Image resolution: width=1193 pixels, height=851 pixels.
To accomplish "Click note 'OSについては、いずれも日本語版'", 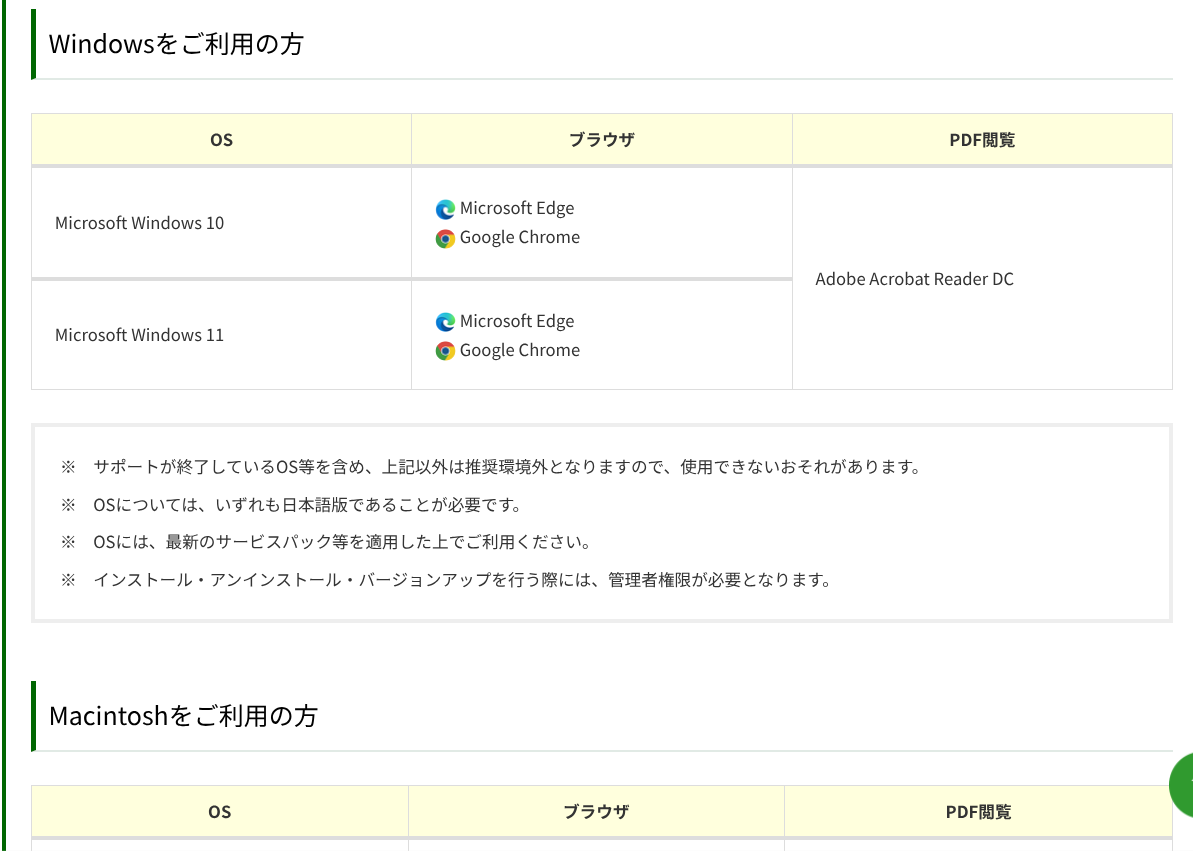I will [308, 505].
